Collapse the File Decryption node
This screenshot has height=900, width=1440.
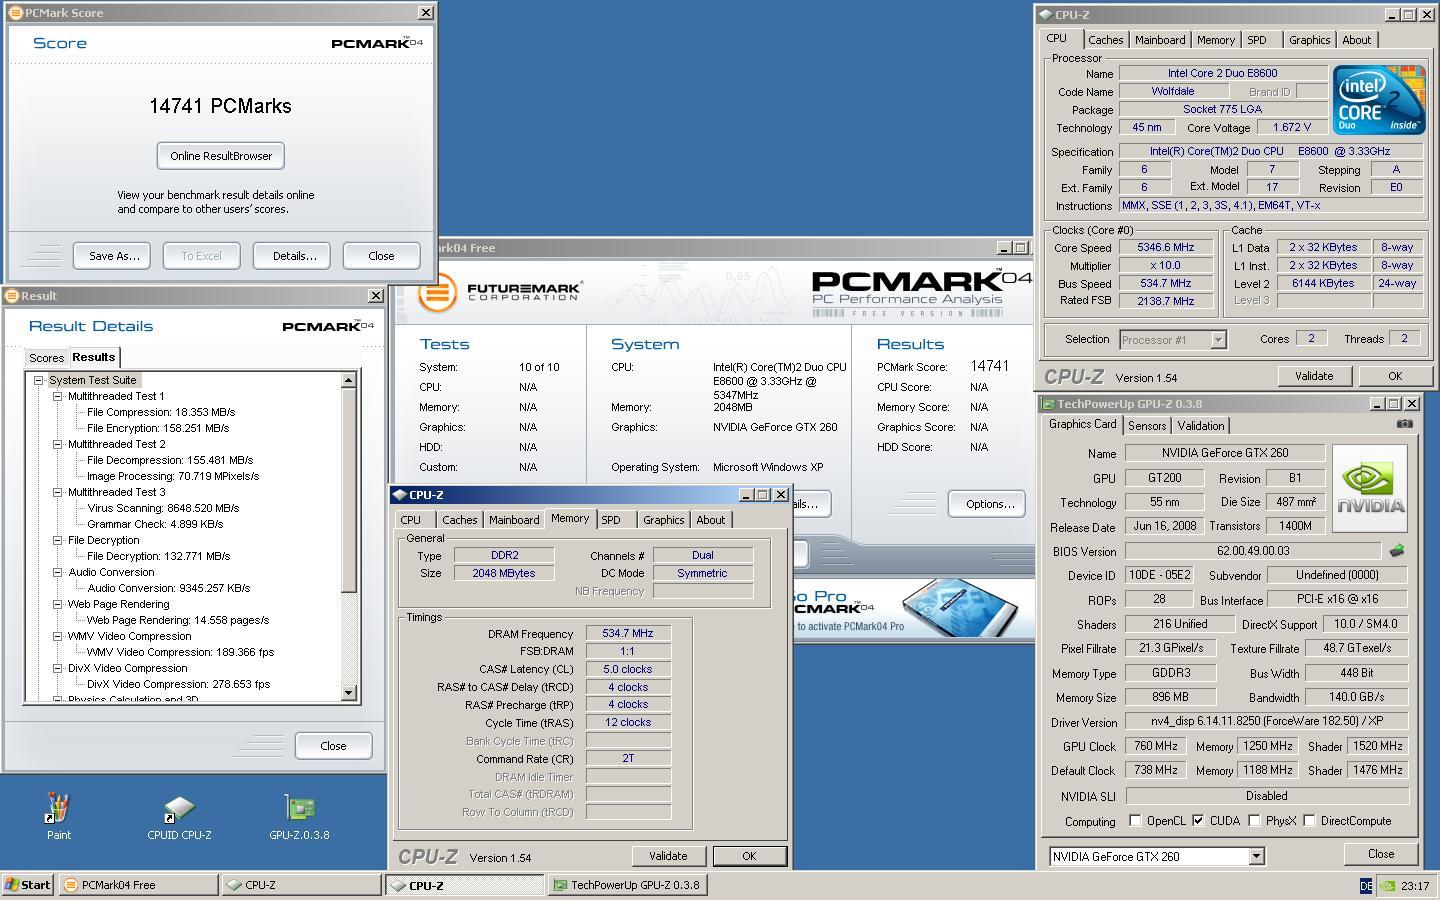[x=57, y=540]
